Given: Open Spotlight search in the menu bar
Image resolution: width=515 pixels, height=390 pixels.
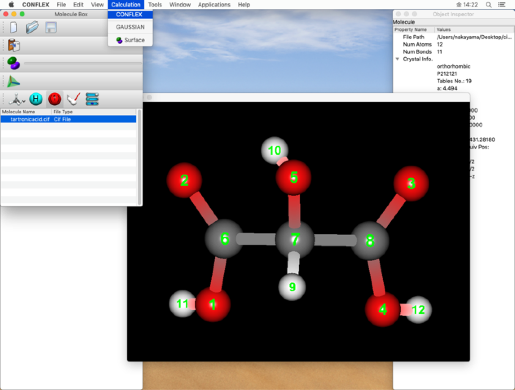Looking at the screenshot, I should (x=489, y=5).
